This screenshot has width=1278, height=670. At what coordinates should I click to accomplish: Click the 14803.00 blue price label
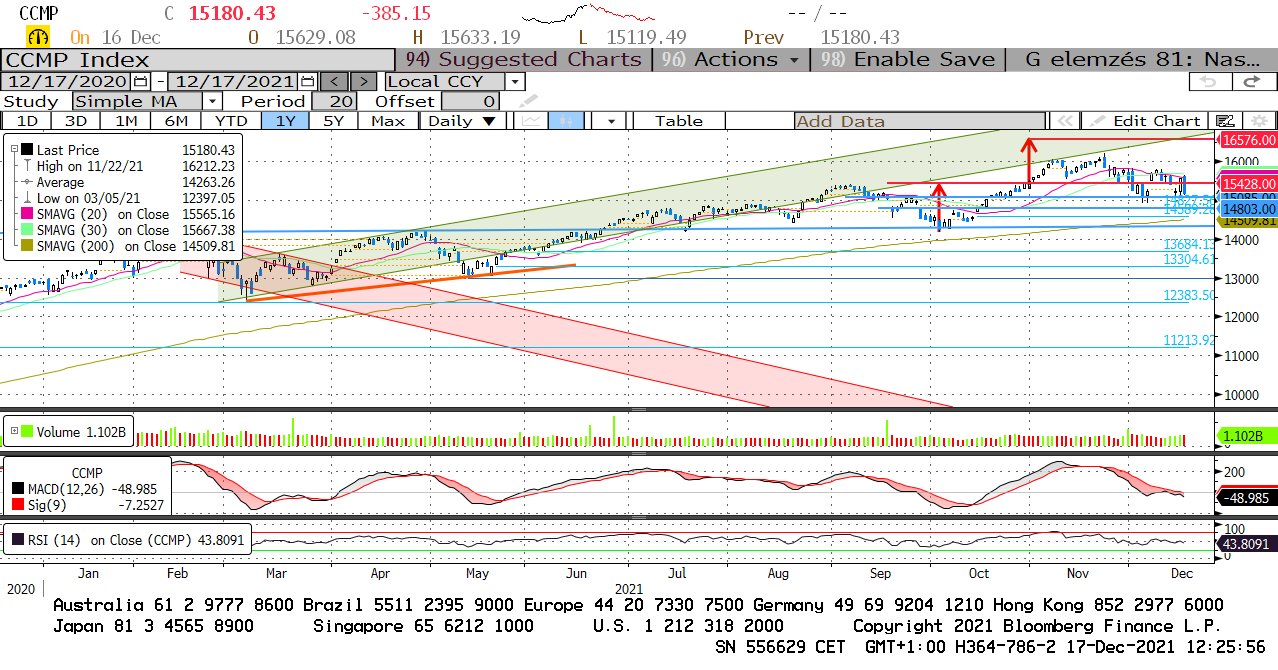(x=1247, y=209)
